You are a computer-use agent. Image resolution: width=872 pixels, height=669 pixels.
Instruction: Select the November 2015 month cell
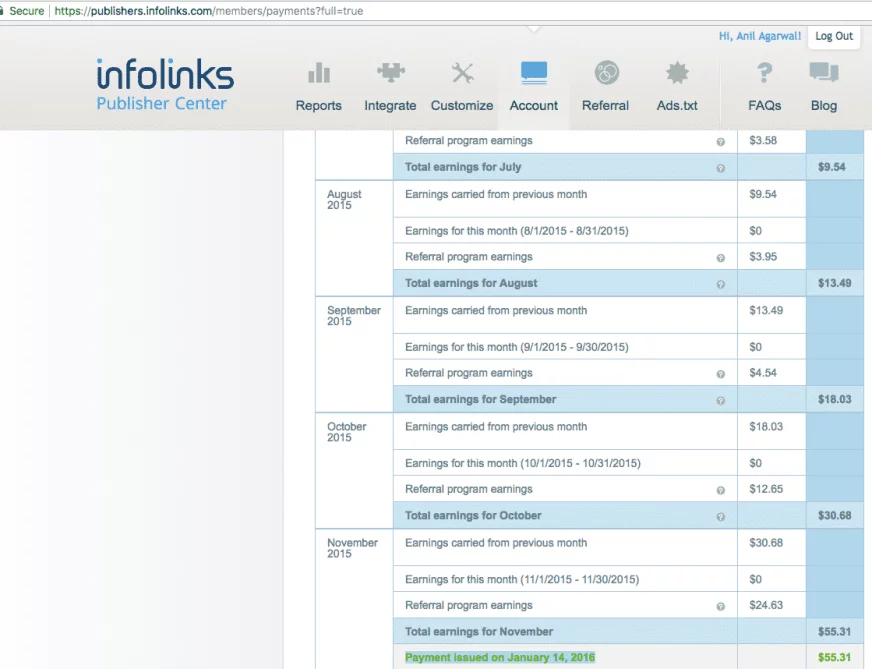(354, 598)
